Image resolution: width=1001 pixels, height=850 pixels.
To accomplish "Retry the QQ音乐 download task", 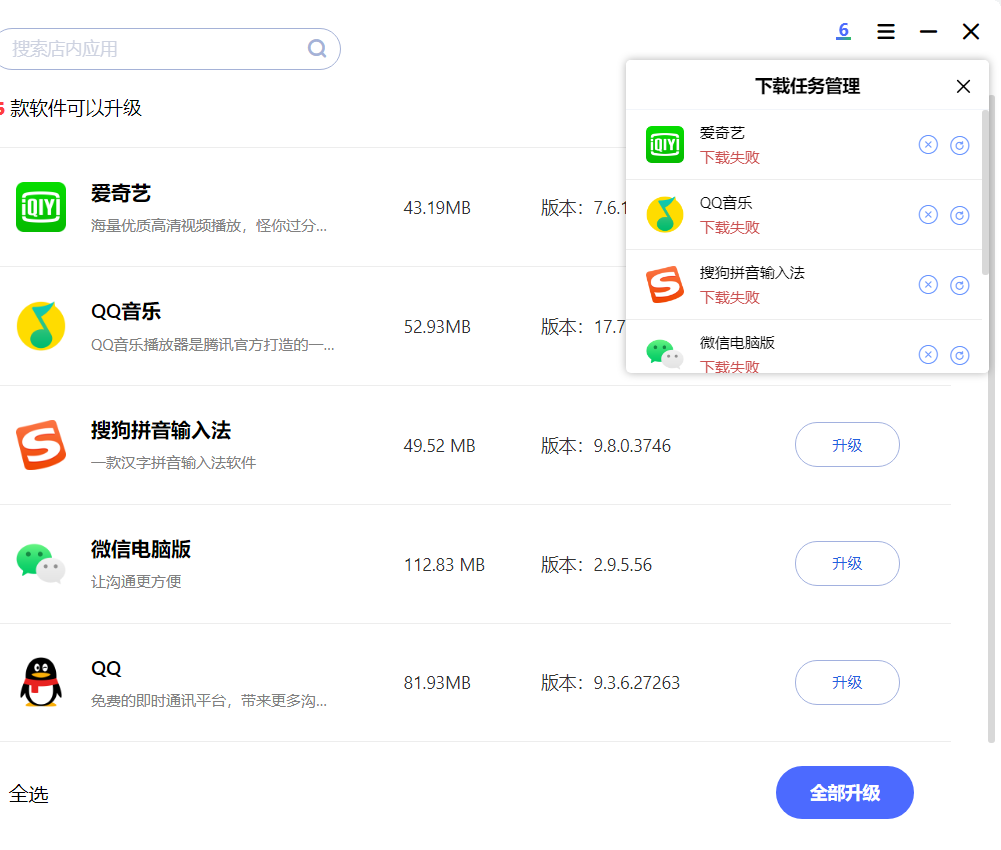I will pyautogui.click(x=960, y=215).
